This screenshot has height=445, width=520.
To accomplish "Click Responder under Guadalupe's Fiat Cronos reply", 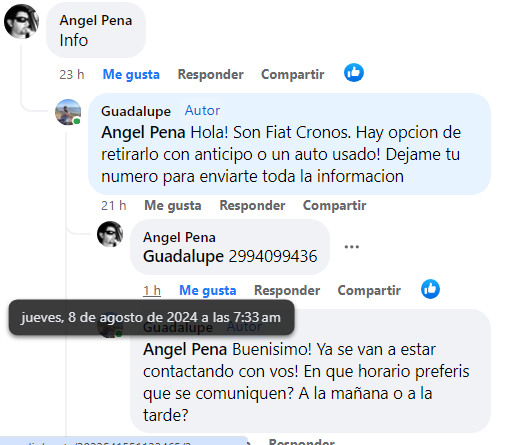I will coord(252,205).
